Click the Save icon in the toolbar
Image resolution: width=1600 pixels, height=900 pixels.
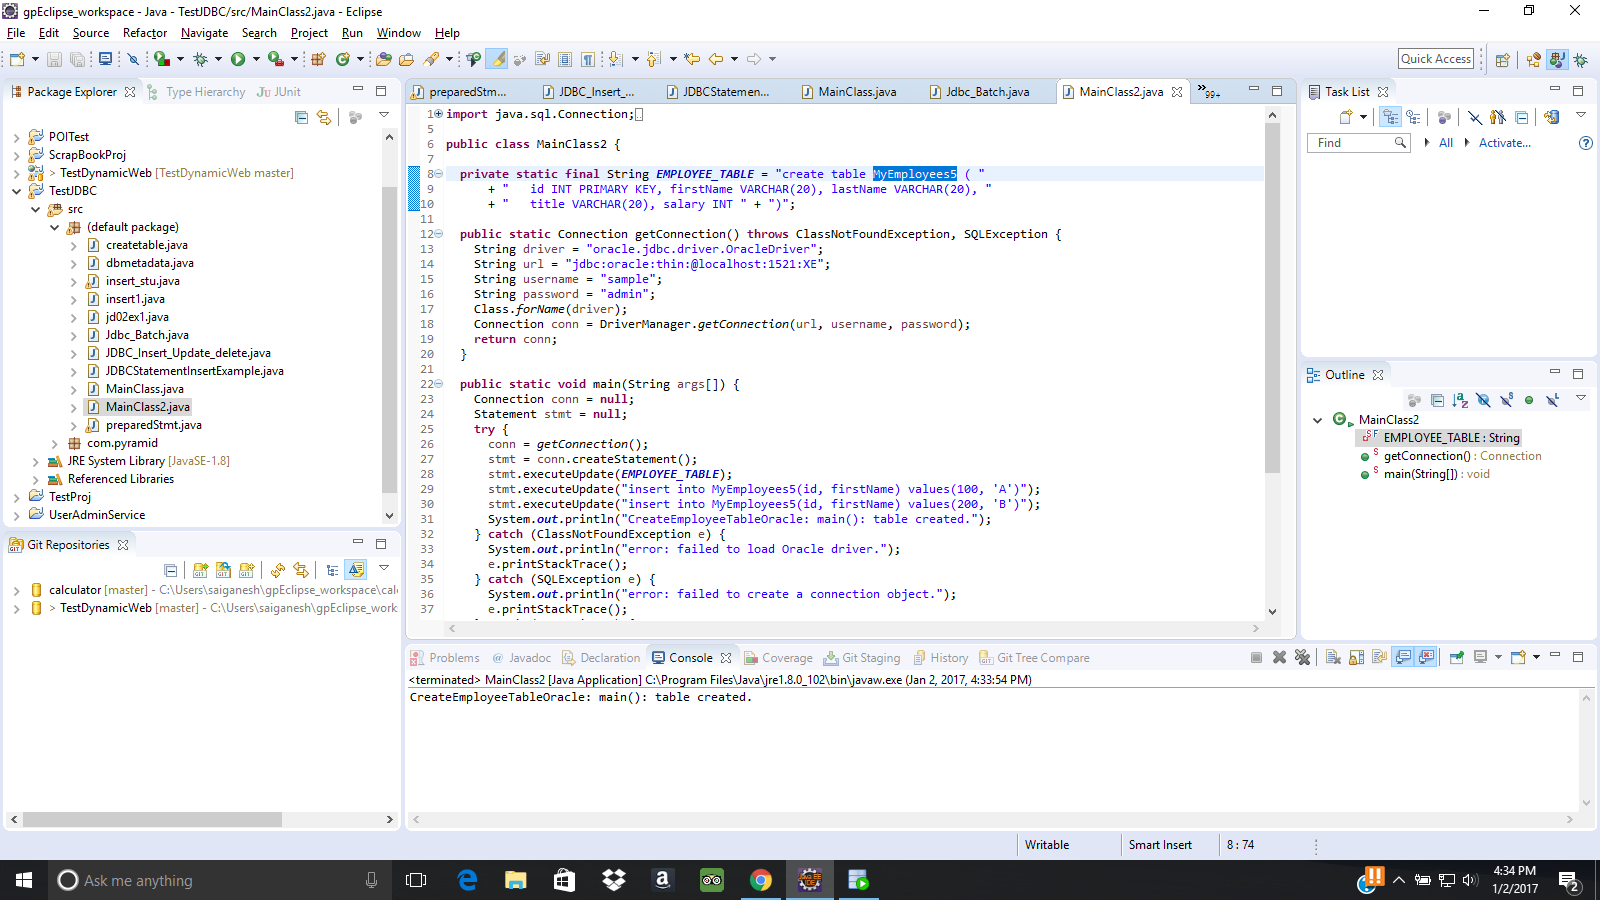[x=54, y=59]
